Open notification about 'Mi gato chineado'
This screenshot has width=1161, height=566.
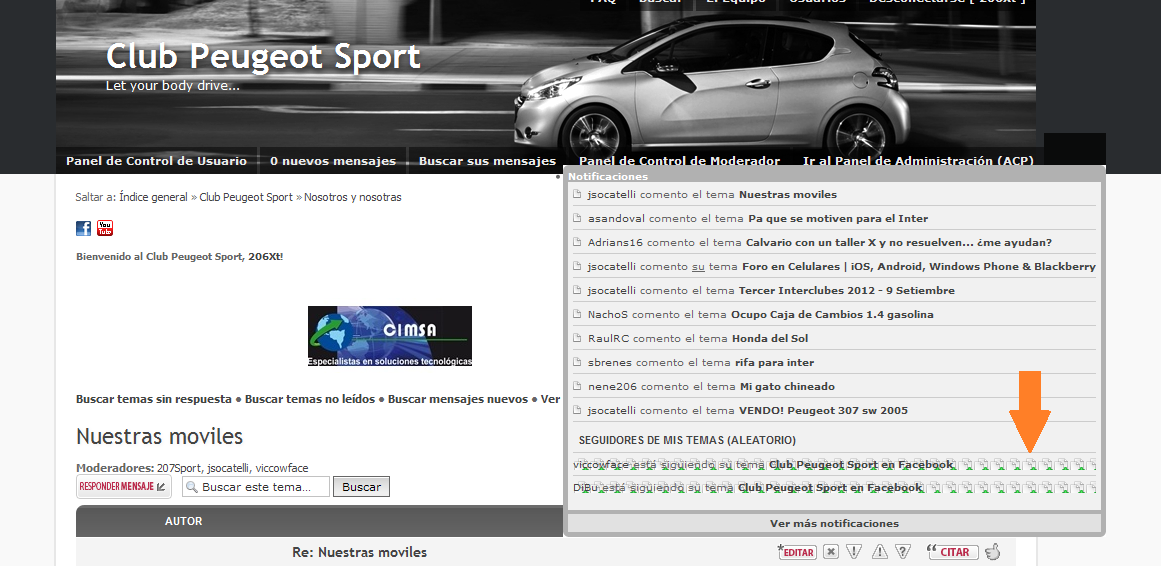tap(834, 387)
